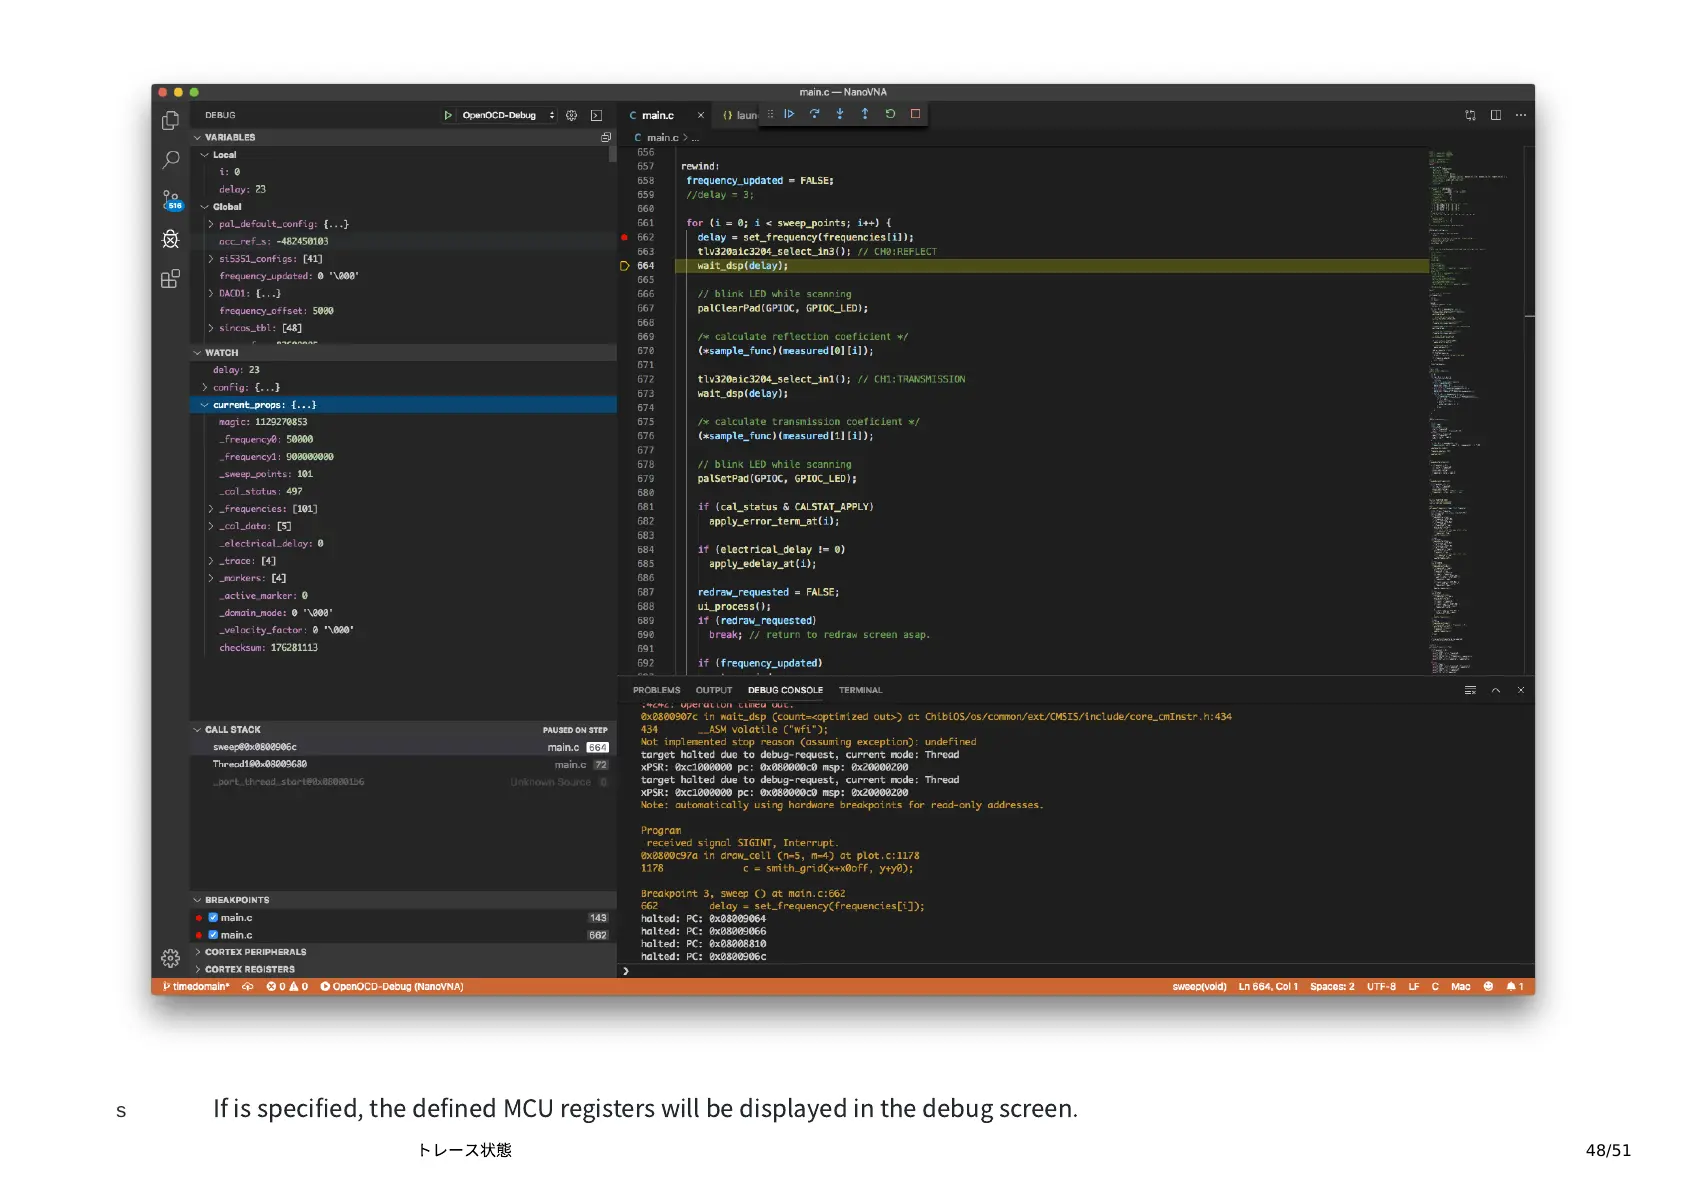Screen dimensions: 1684x1190
Task: Collapse the current_props watch entry
Action: [x=205, y=405]
